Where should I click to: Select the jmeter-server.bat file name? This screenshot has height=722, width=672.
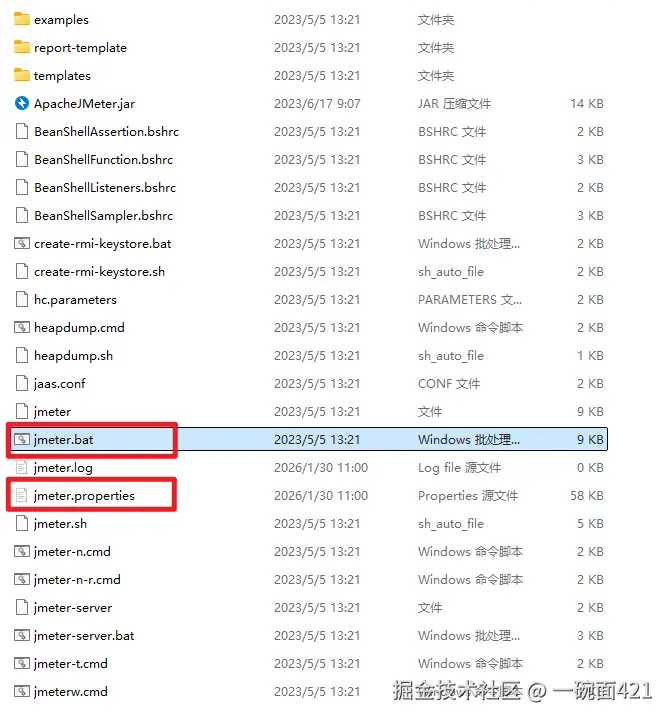pos(84,636)
